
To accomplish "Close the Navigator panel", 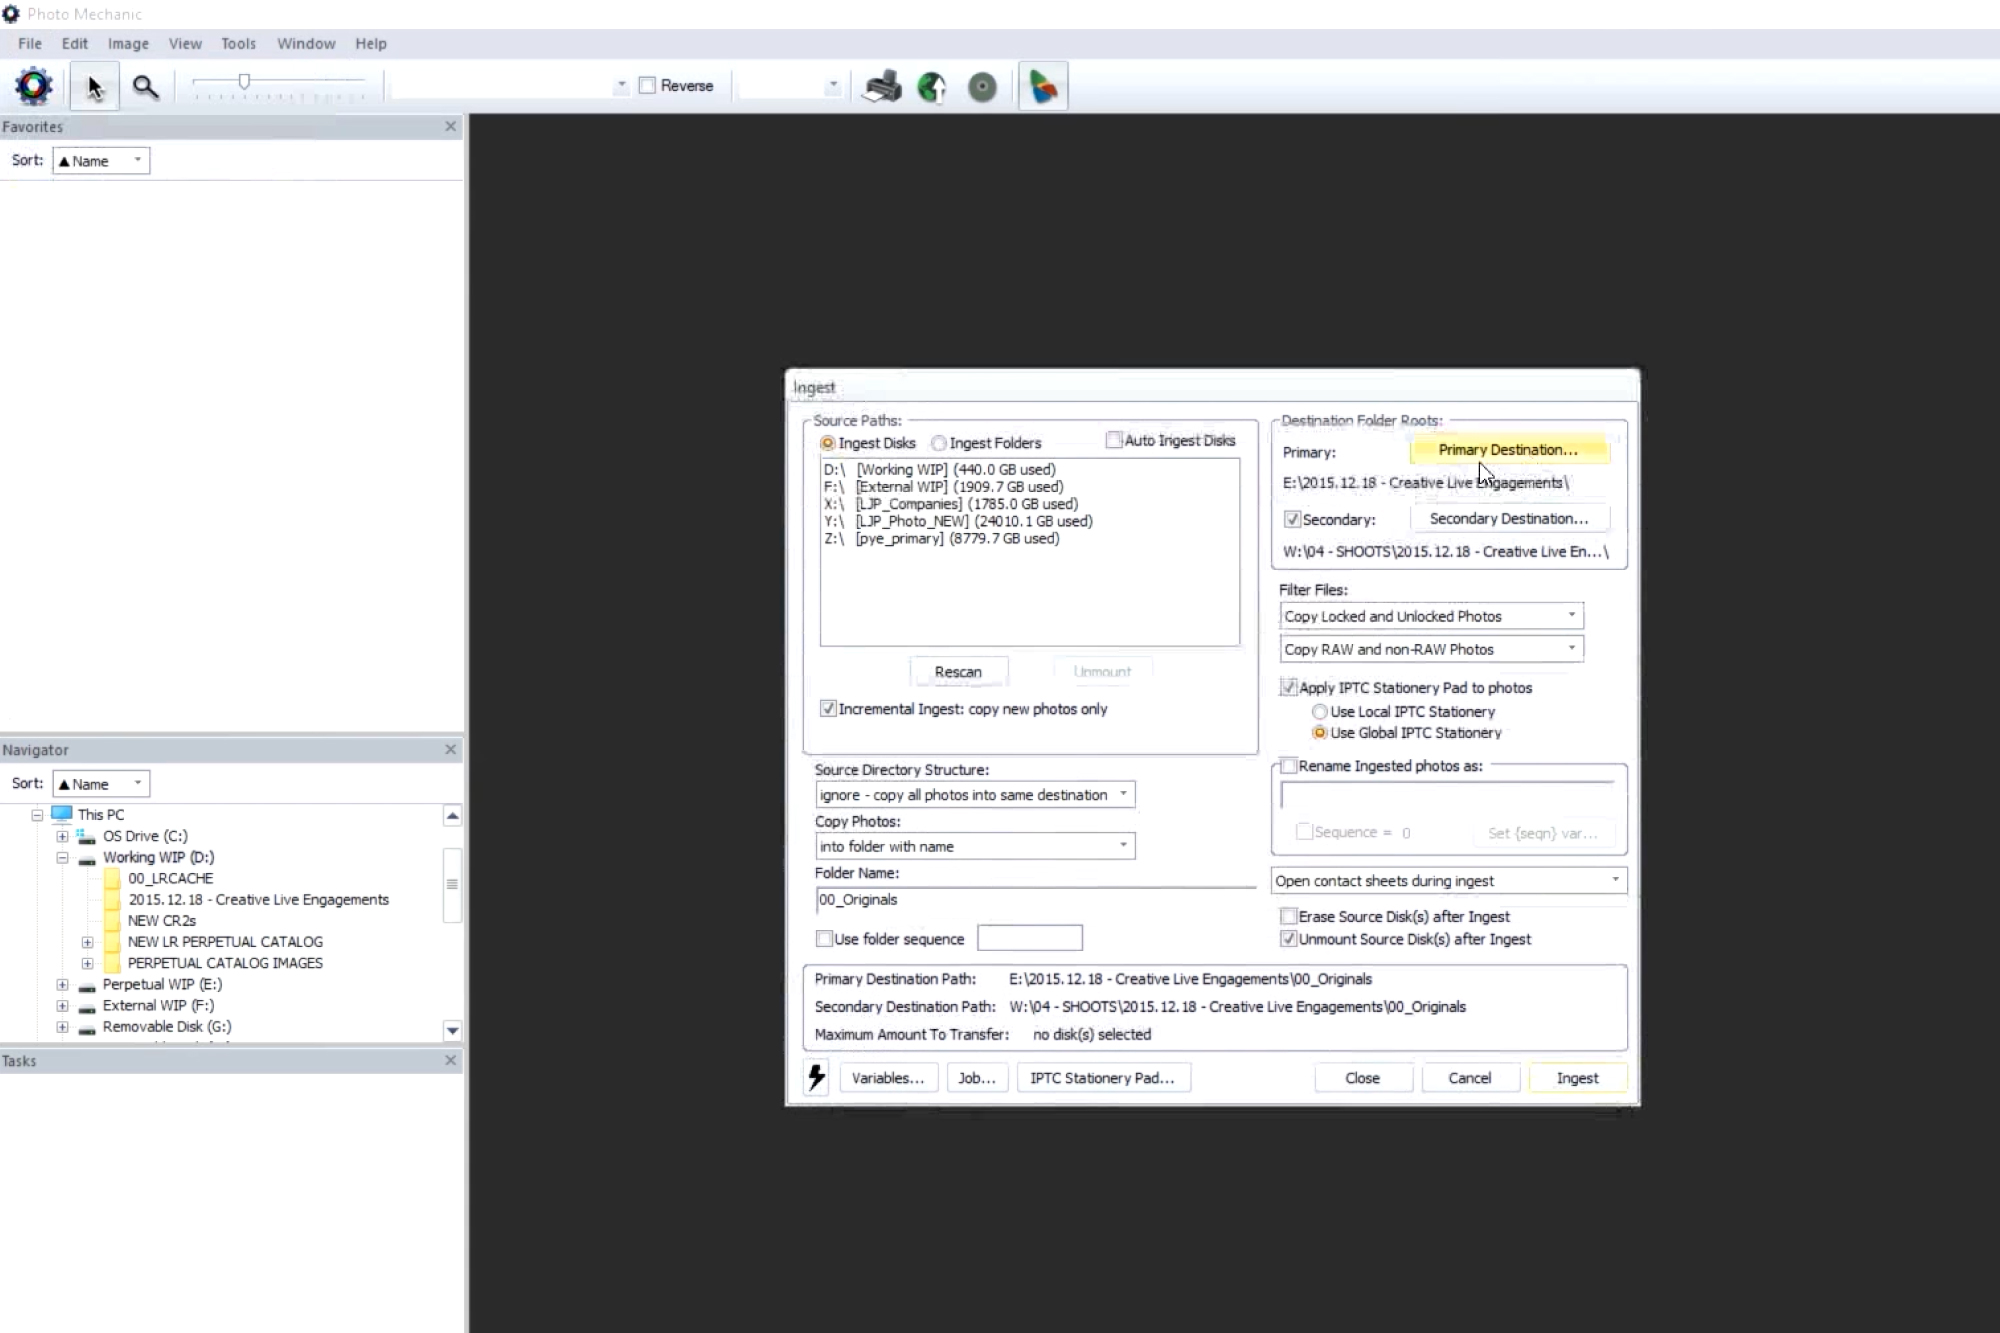I will (x=450, y=749).
